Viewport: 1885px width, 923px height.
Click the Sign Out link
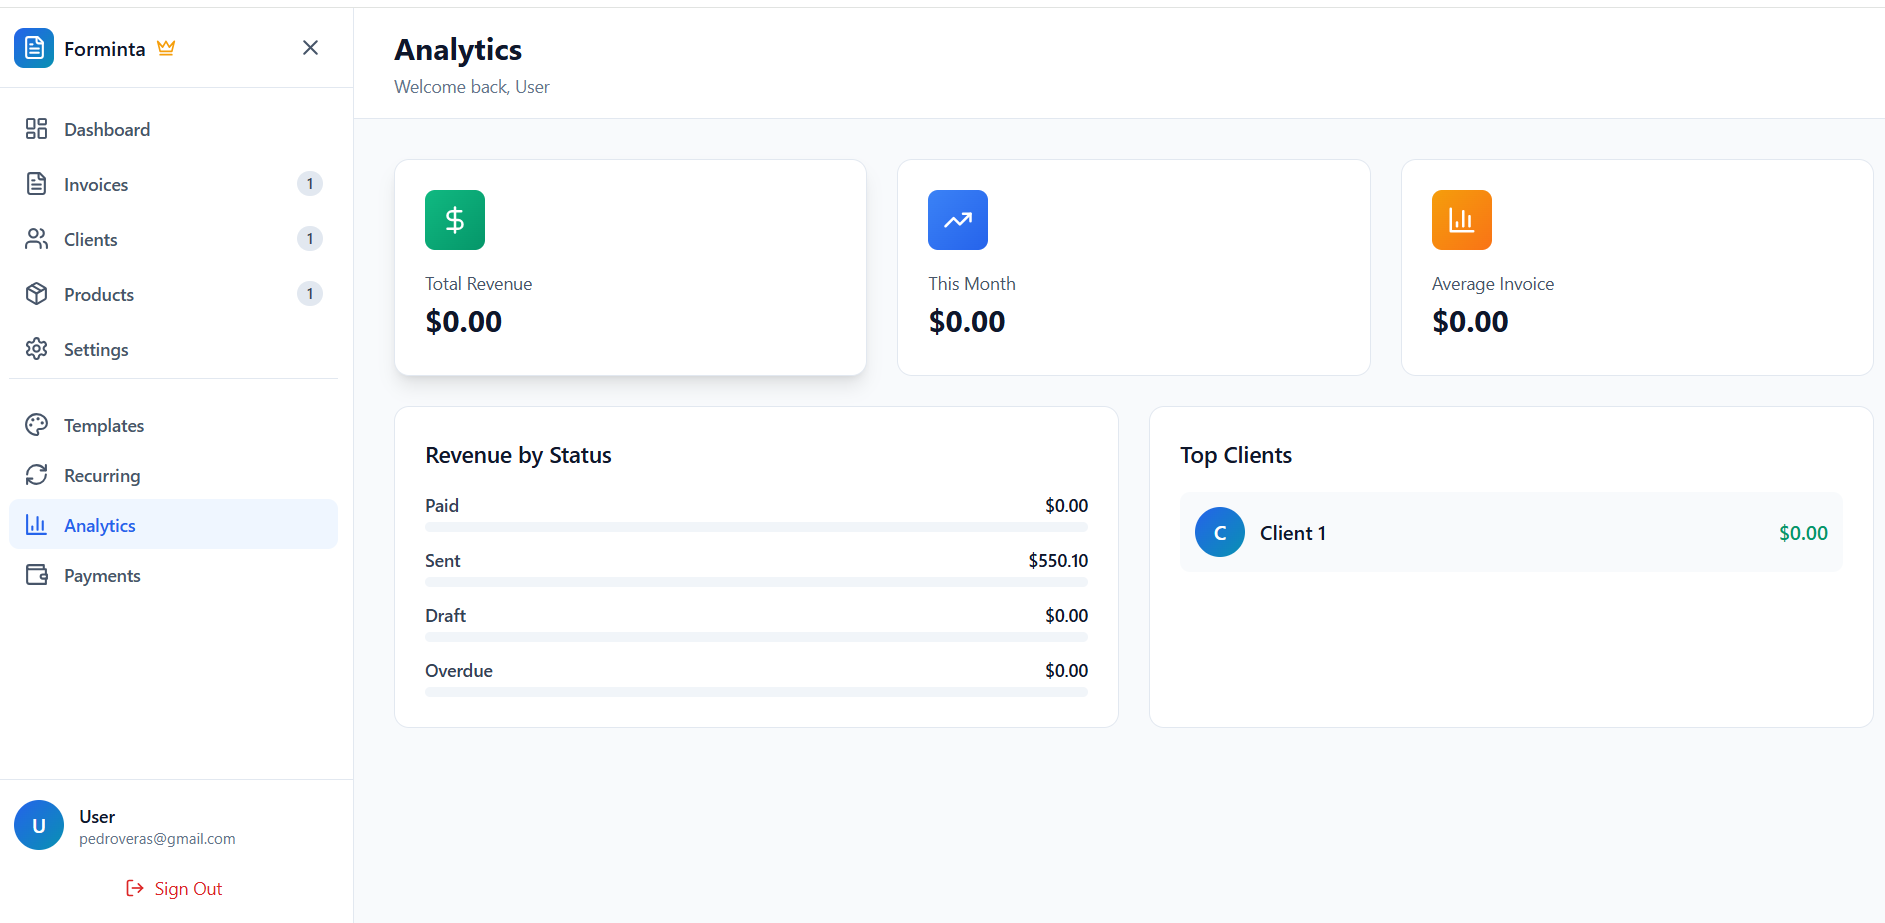click(x=174, y=888)
